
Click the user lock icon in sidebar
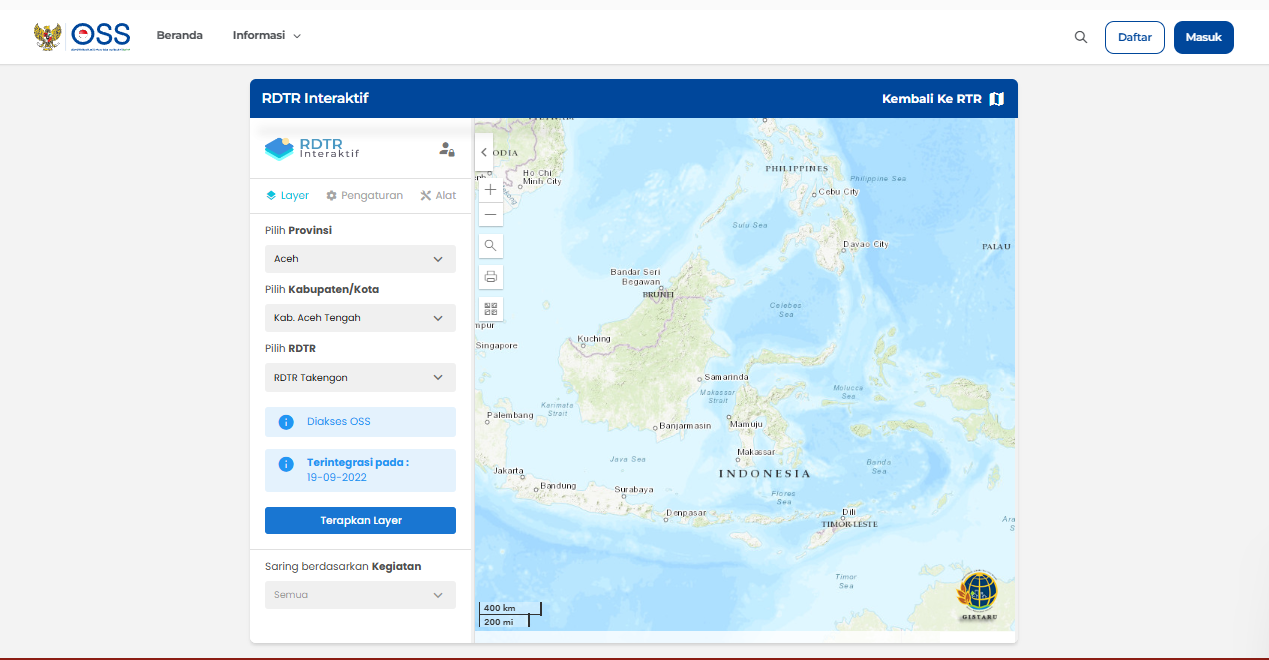447,149
